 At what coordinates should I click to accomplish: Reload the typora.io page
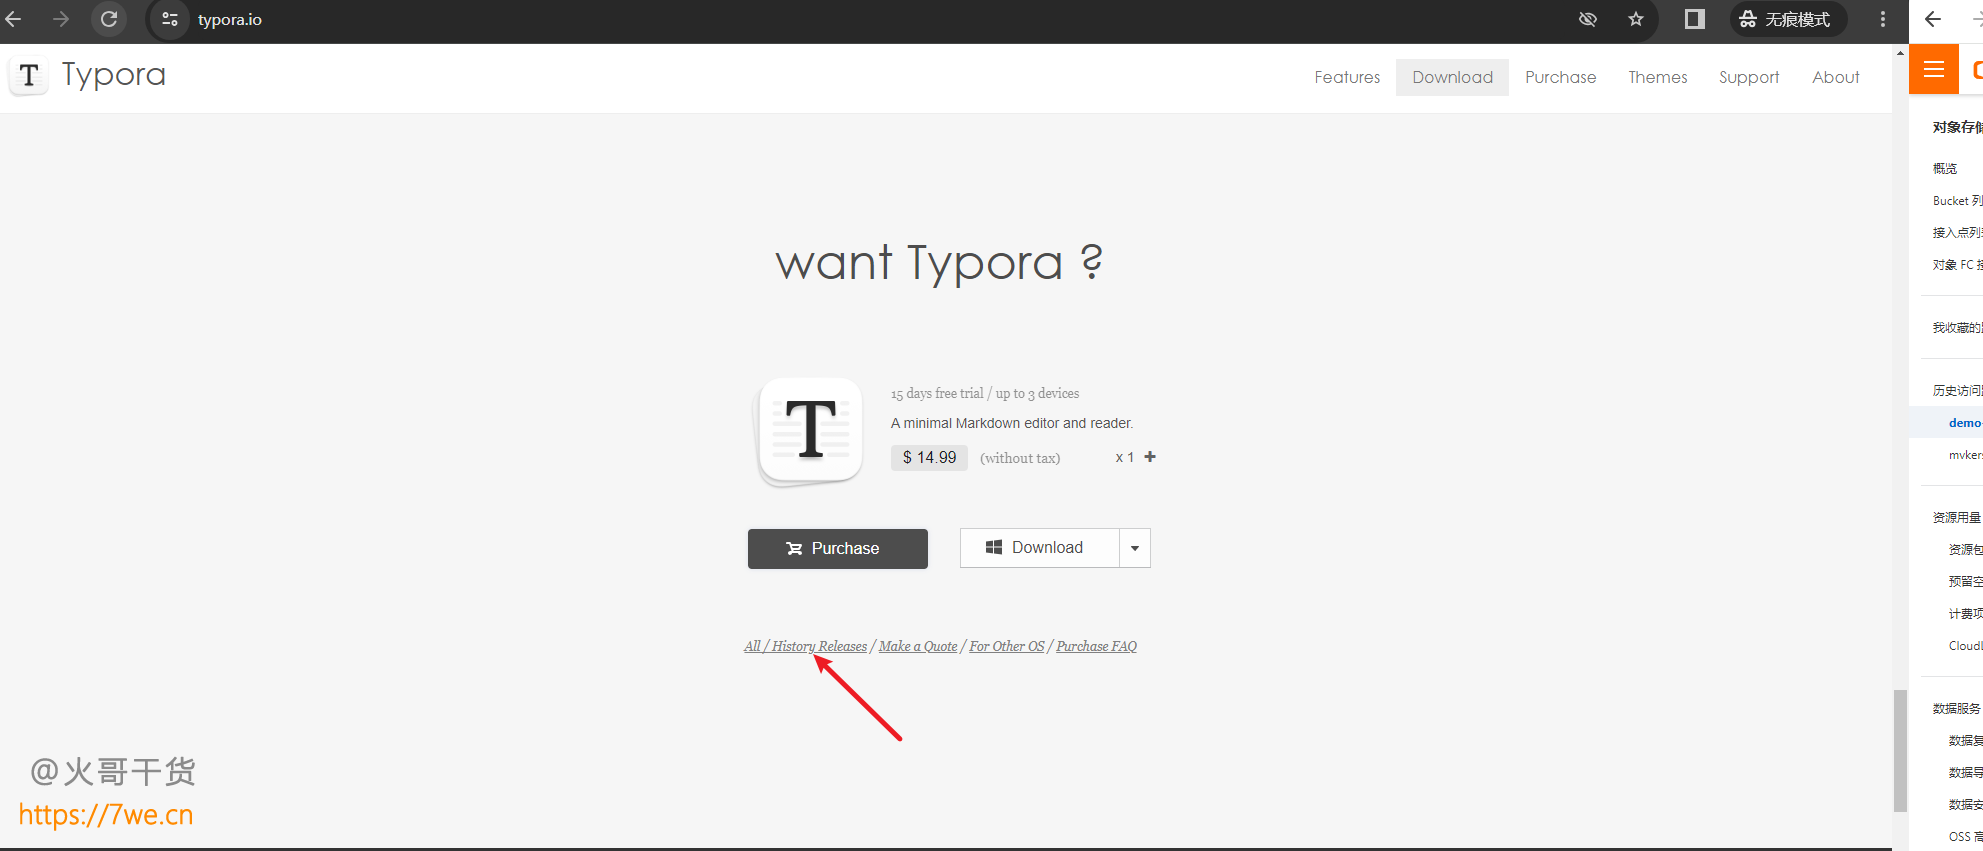[x=109, y=19]
